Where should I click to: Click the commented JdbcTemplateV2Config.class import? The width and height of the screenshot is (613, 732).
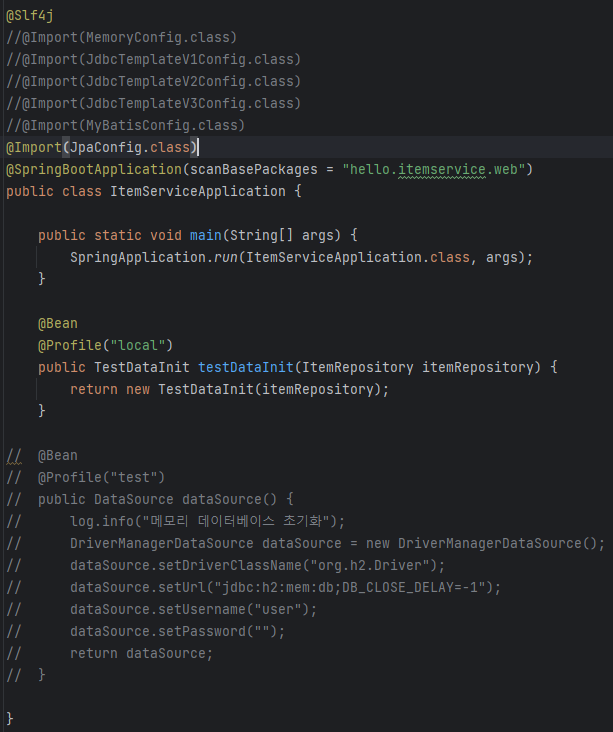click(153, 81)
